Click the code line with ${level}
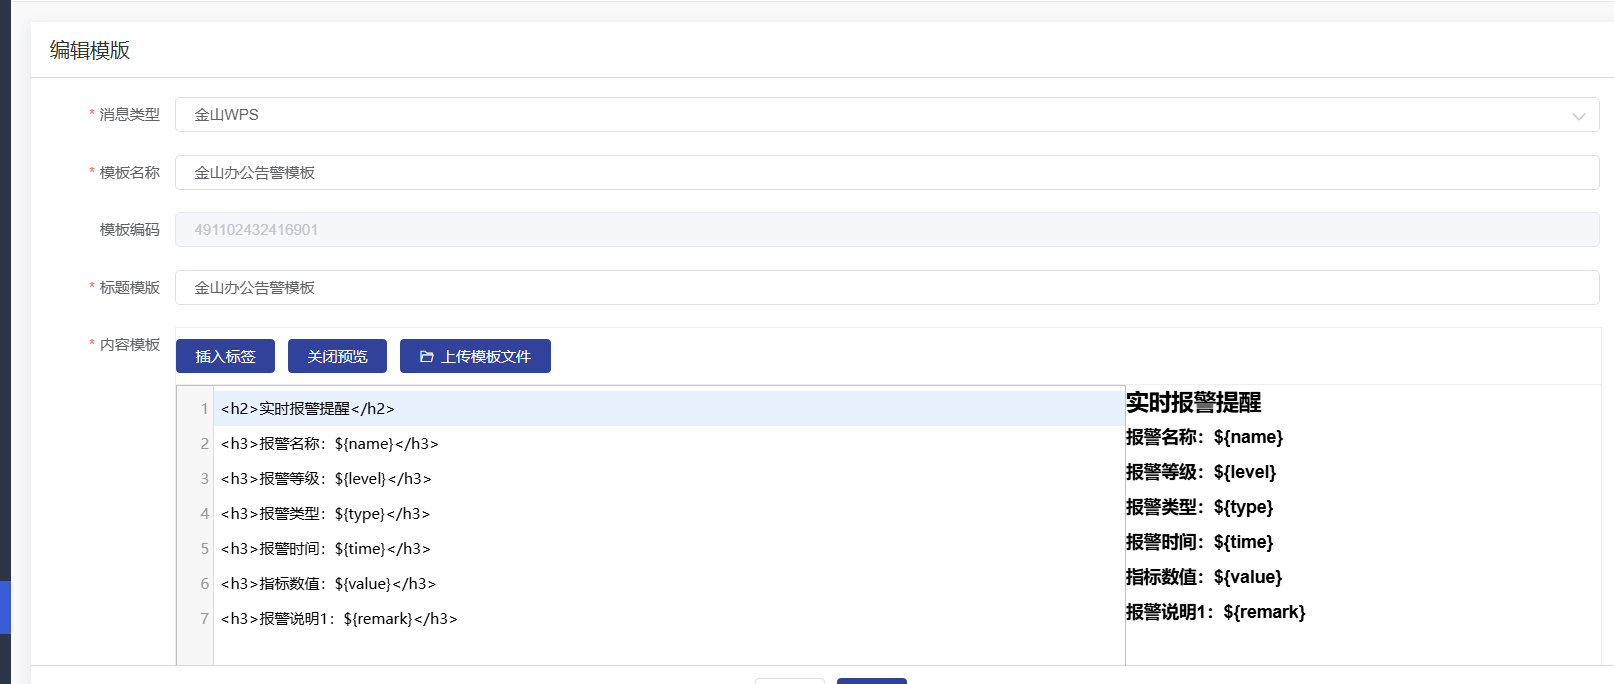The height and width of the screenshot is (684, 1614). [x=326, y=479]
